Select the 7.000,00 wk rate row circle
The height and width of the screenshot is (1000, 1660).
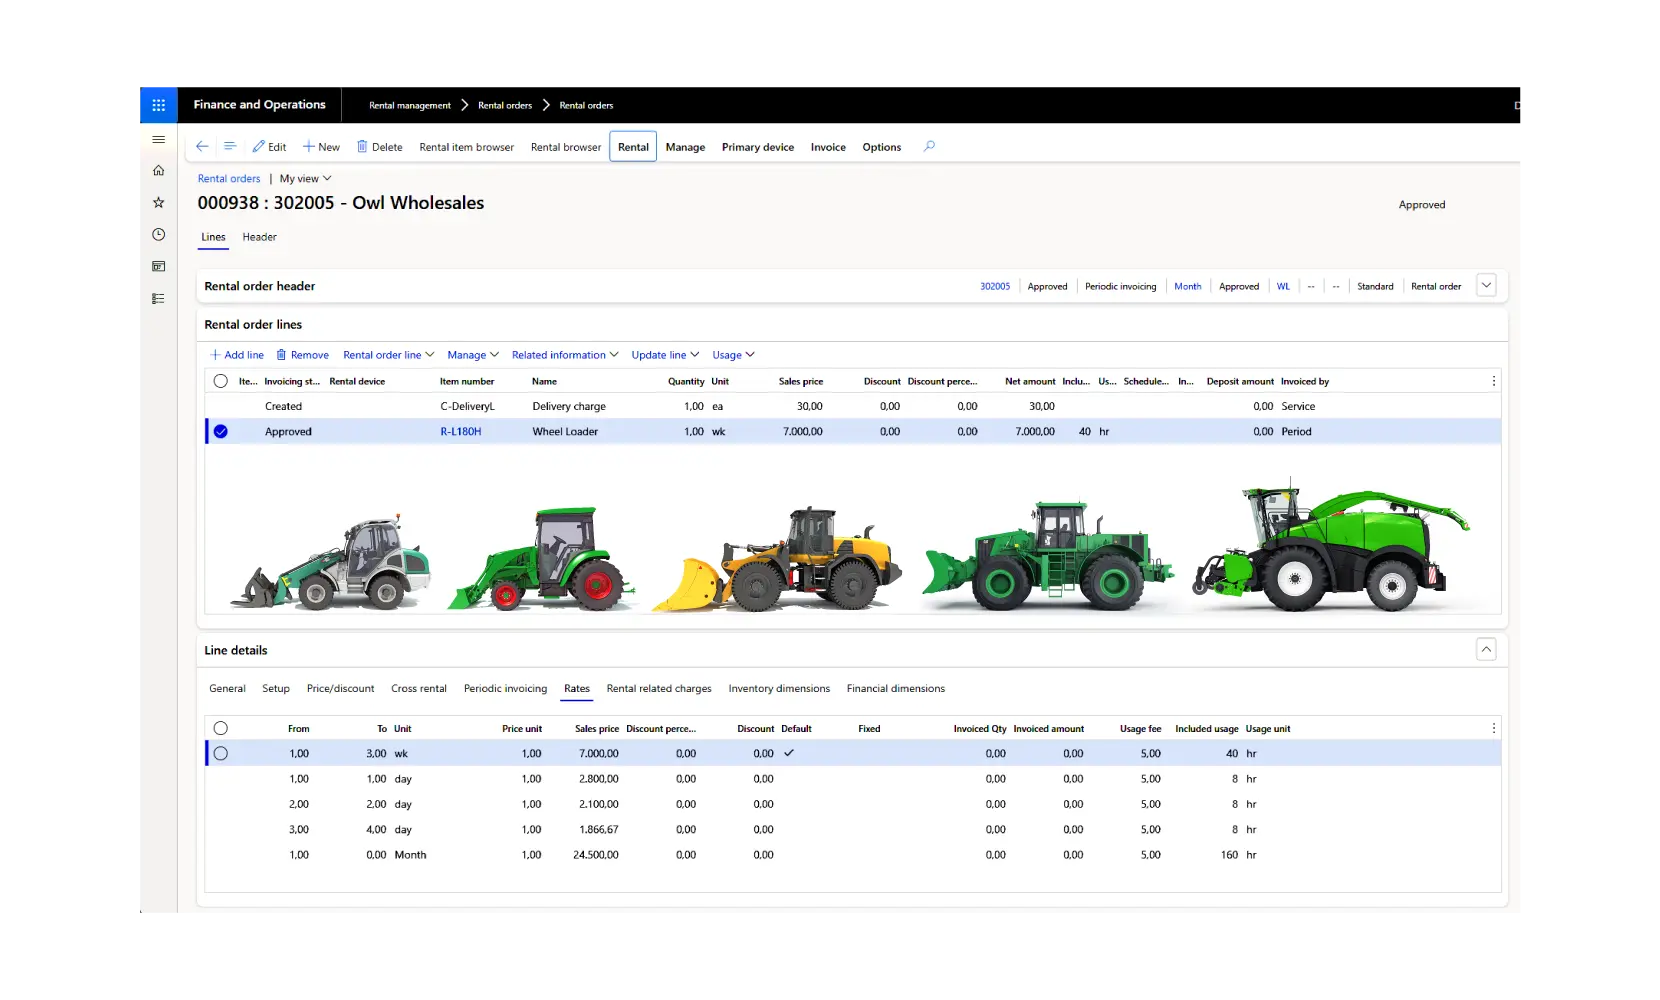pos(221,754)
